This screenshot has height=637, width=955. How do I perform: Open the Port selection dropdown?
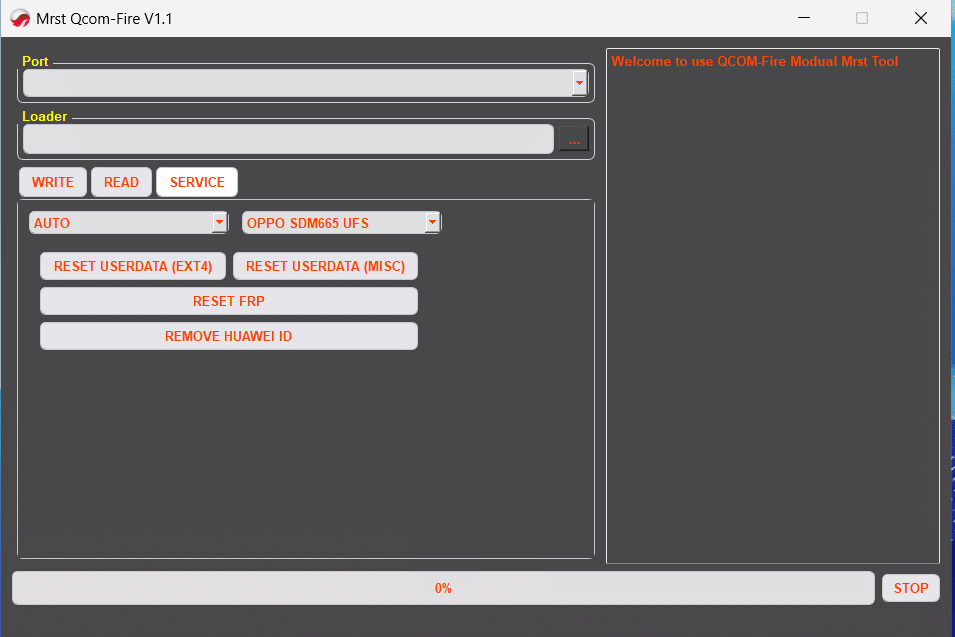(x=579, y=83)
